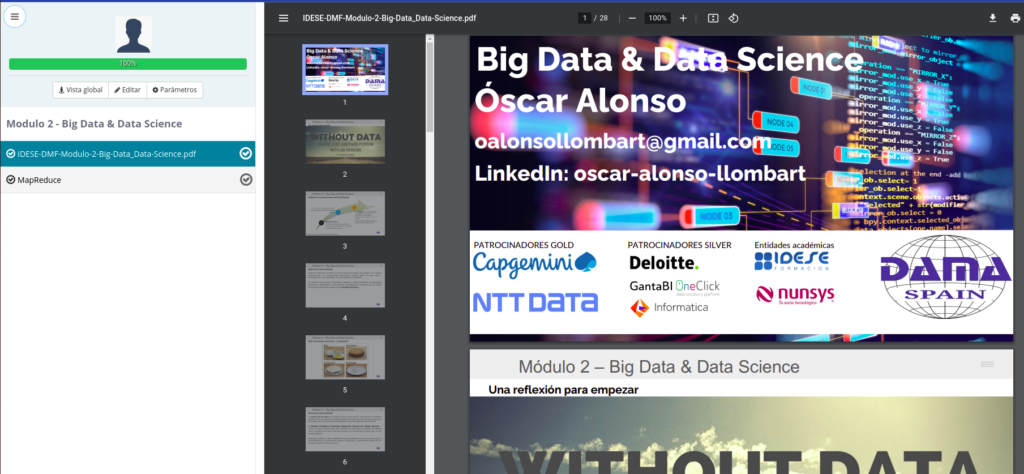Click the LinkedIn oscar-alonso-llombart text
Image resolution: width=1024 pixels, height=474 pixels.
coord(640,173)
